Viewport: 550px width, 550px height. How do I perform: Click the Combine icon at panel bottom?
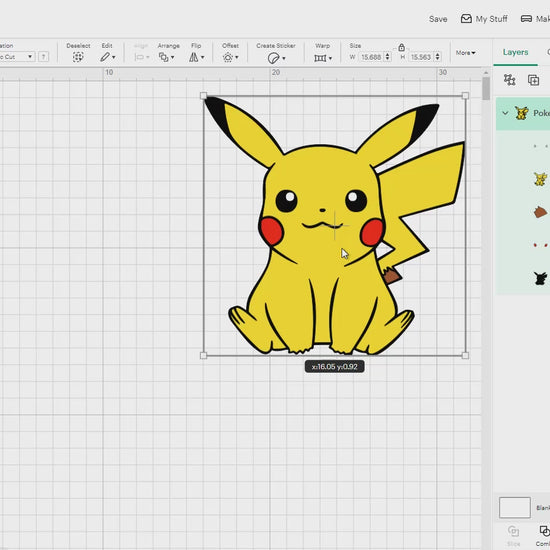pos(545,531)
